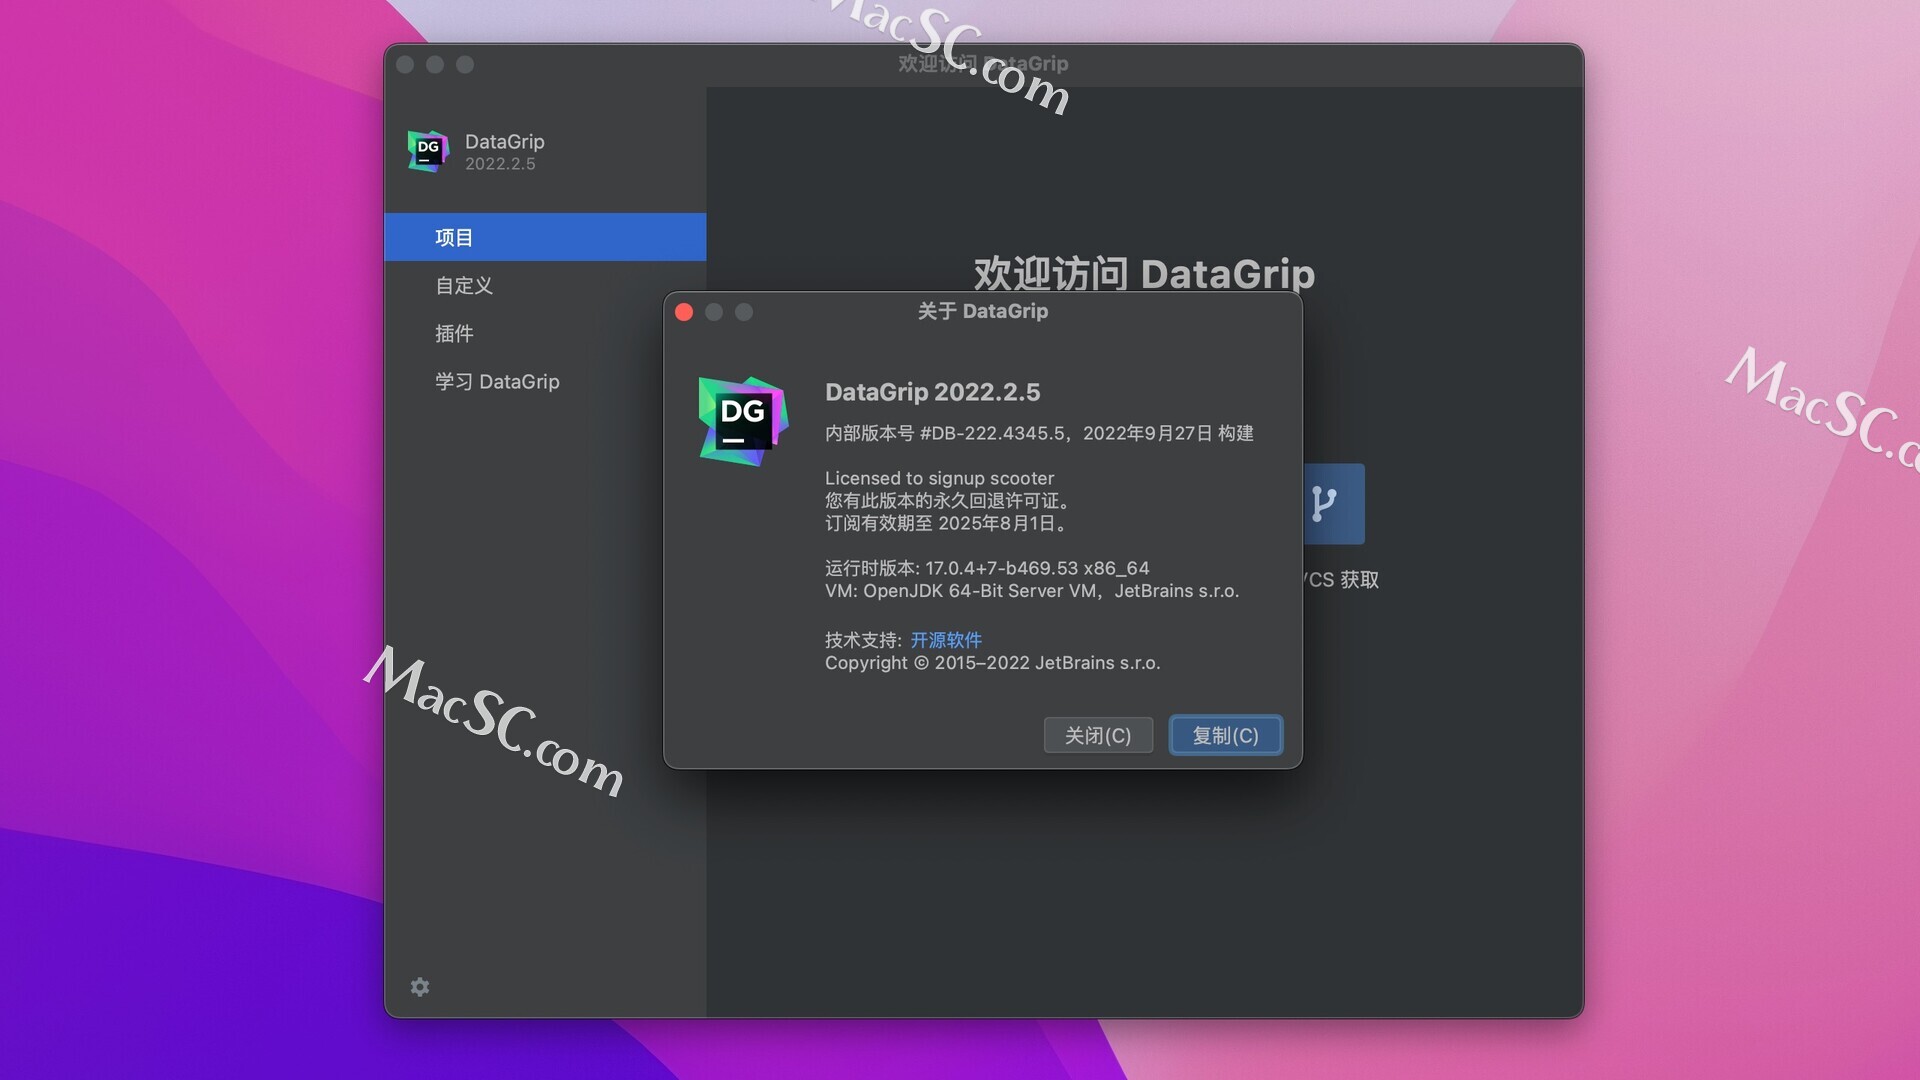Screen dimensions: 1920x1080
Task: Click the Copyright 2015–2022 JetBrains line
Action: pyautogui.click(x=993, y=663)
